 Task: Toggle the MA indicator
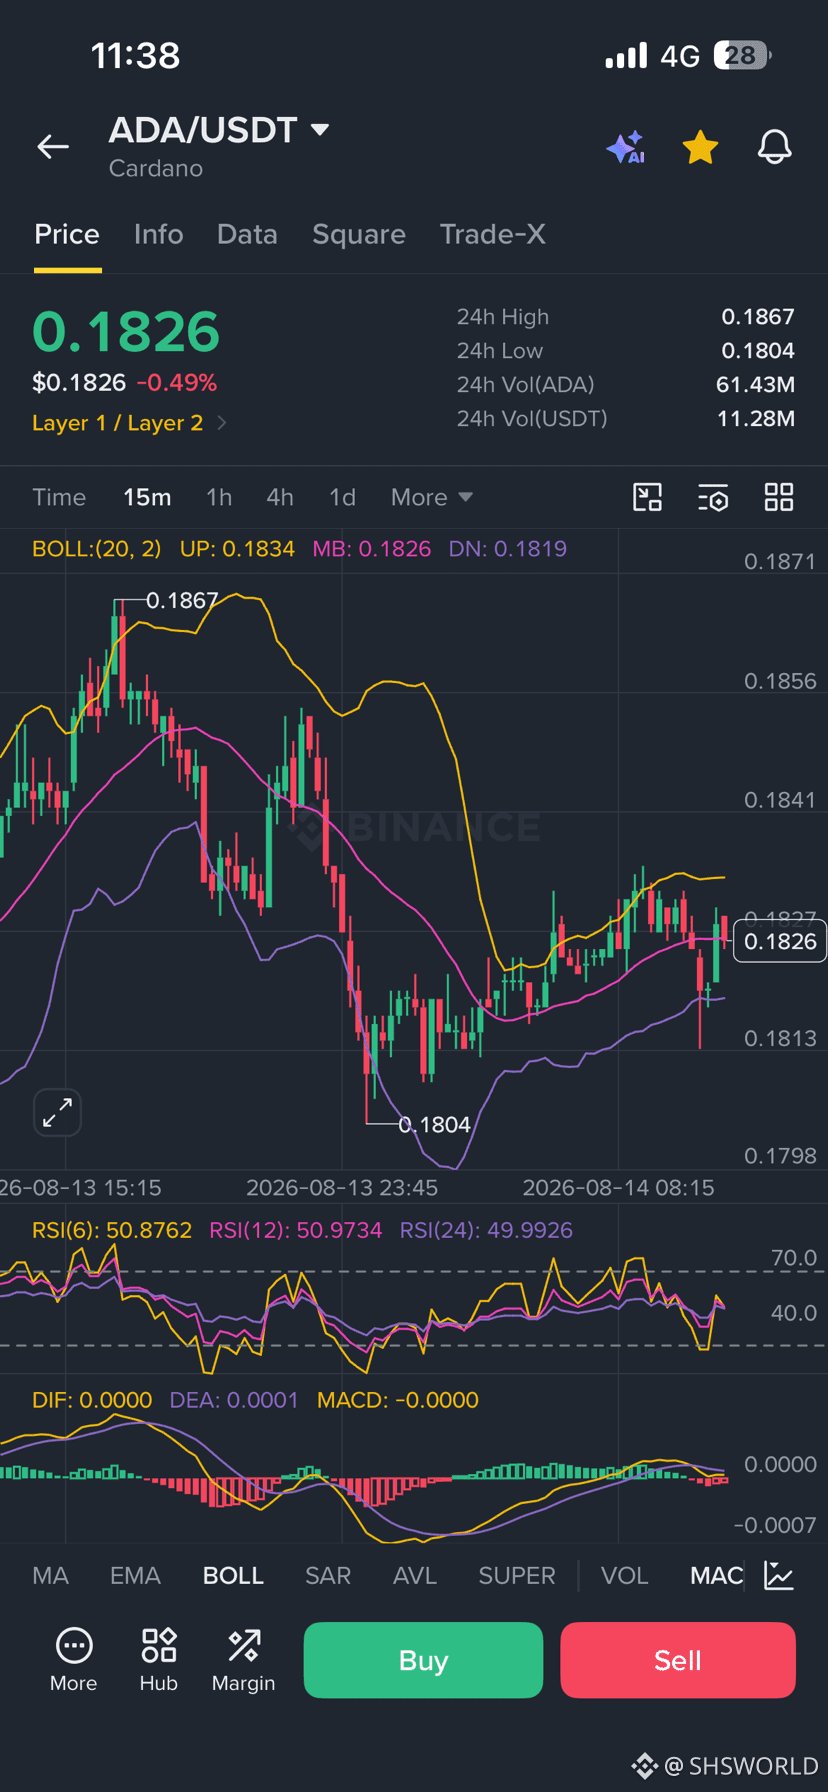pyautogui.click(x=50, y=1575)
